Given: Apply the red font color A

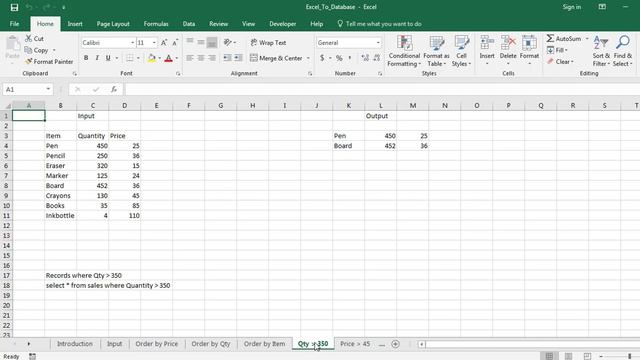Looking at the screenshot, I should [x=168, y=58].
